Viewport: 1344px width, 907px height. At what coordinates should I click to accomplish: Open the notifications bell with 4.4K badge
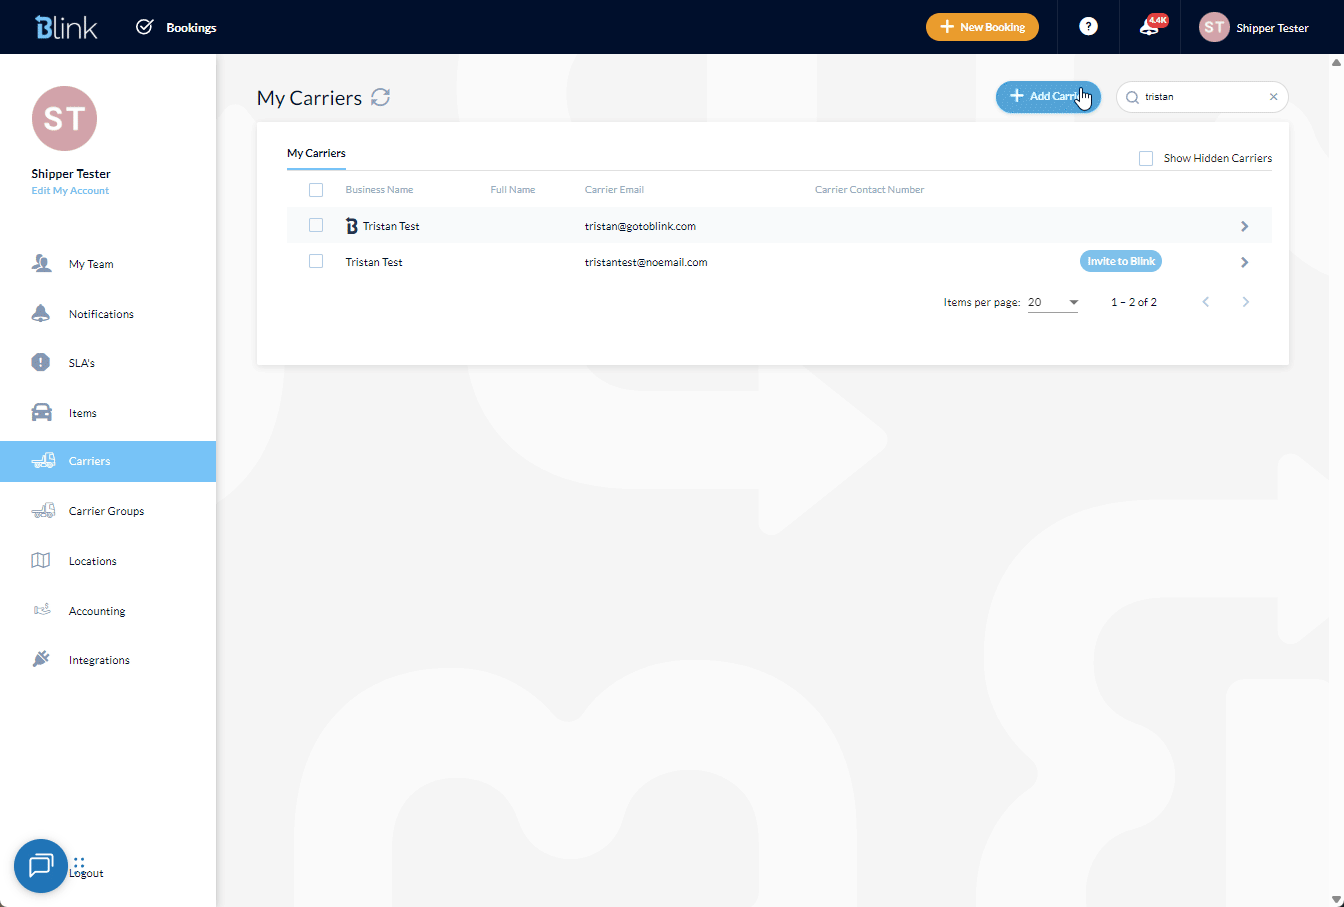click(1152, 26)
